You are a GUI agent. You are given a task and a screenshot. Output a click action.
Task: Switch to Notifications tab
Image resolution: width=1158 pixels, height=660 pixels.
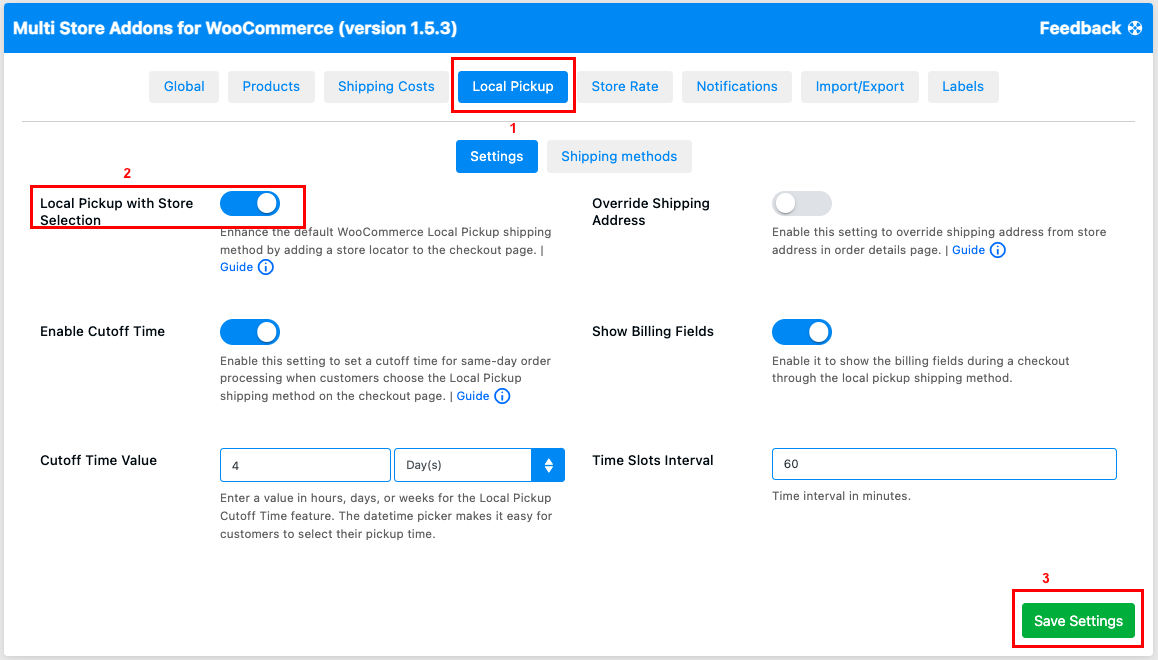pos(737,86)
